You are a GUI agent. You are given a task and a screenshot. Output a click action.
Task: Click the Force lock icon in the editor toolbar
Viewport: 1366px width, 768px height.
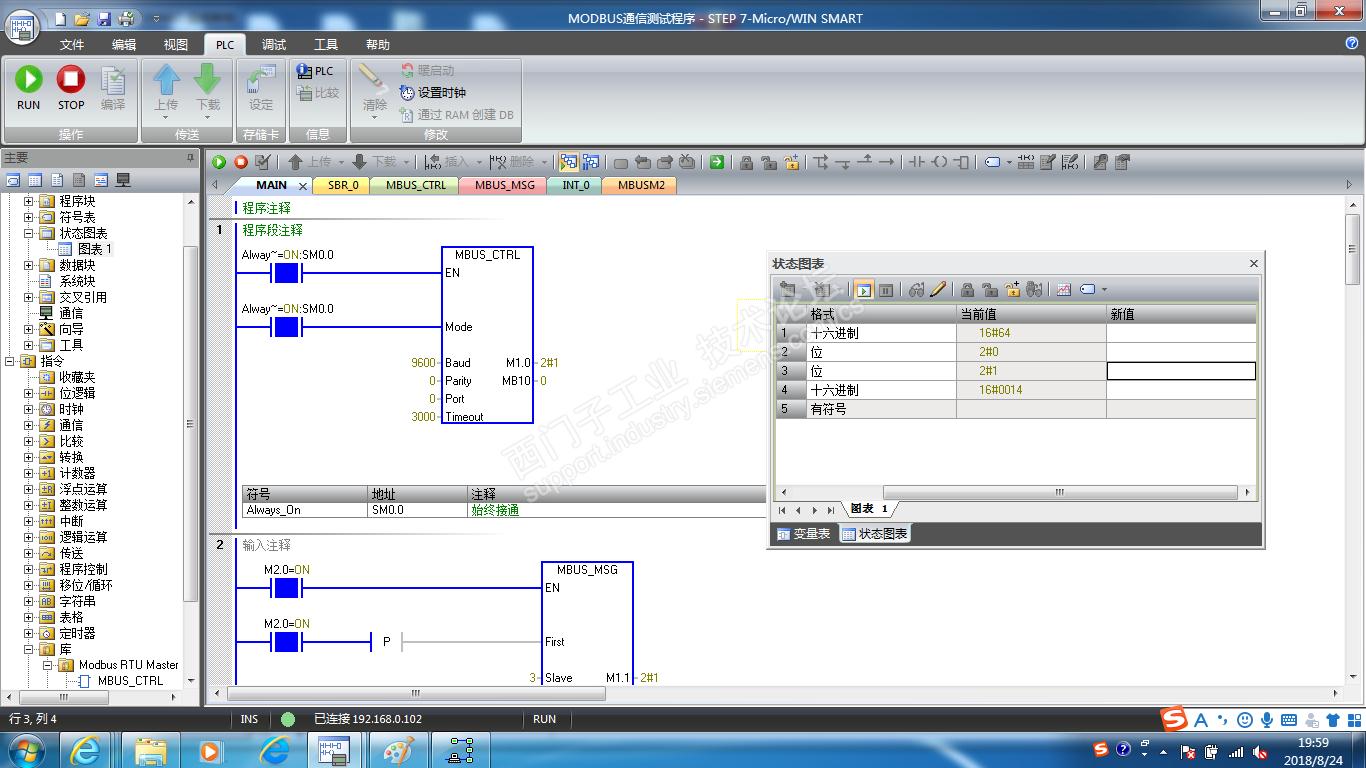(x=746, y=162)
